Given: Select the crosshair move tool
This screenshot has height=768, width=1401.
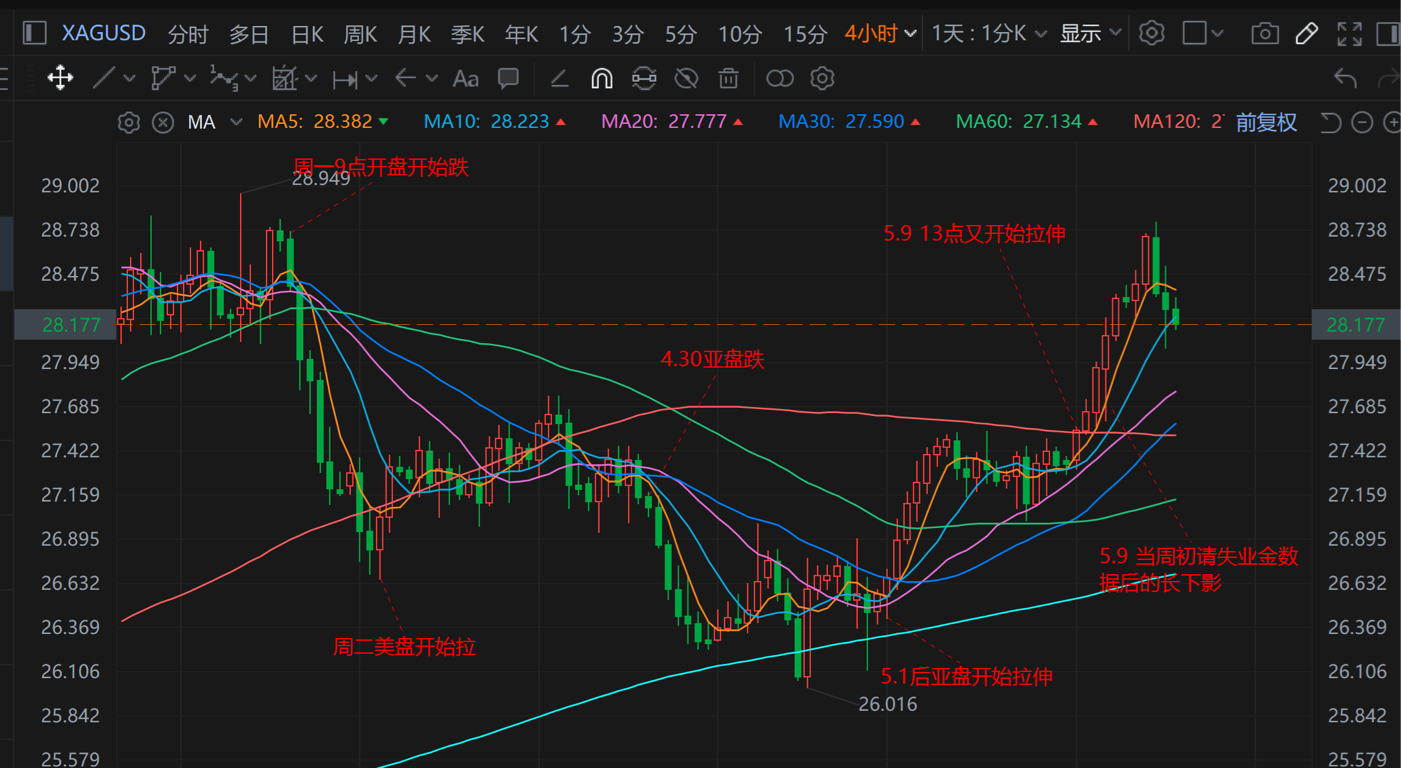Looking at the screenshot, I should [x=60, y=78].
